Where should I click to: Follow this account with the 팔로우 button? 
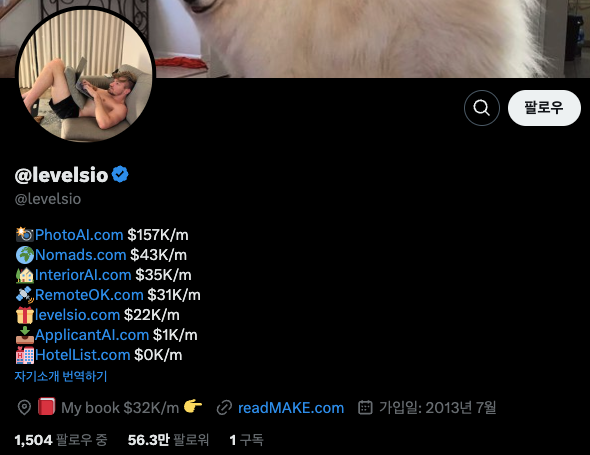(x=544, y=108)
